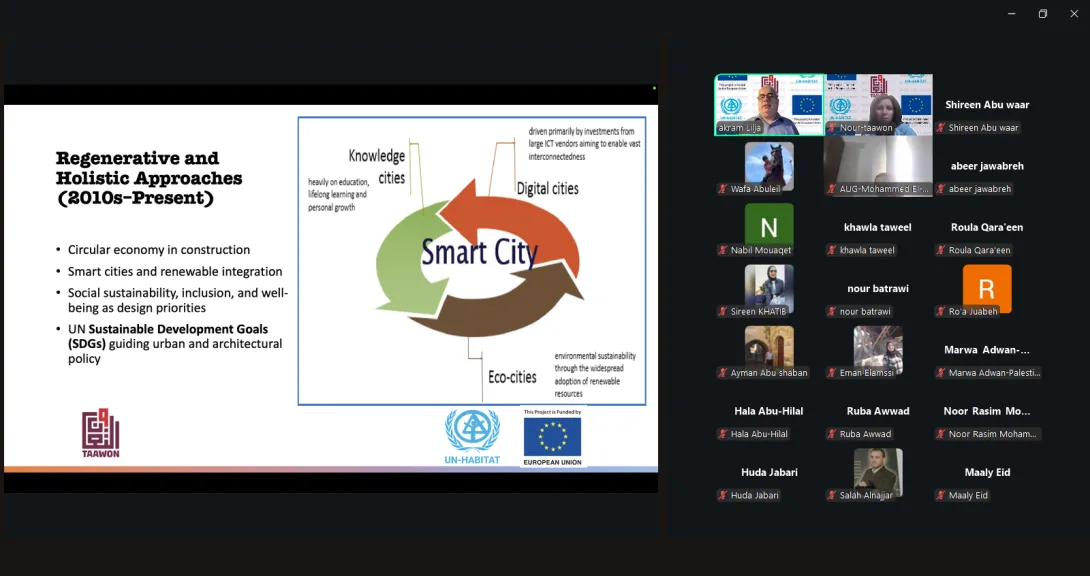Click large 'Marwa Adwan-...' tile name

tap(987, 350)
